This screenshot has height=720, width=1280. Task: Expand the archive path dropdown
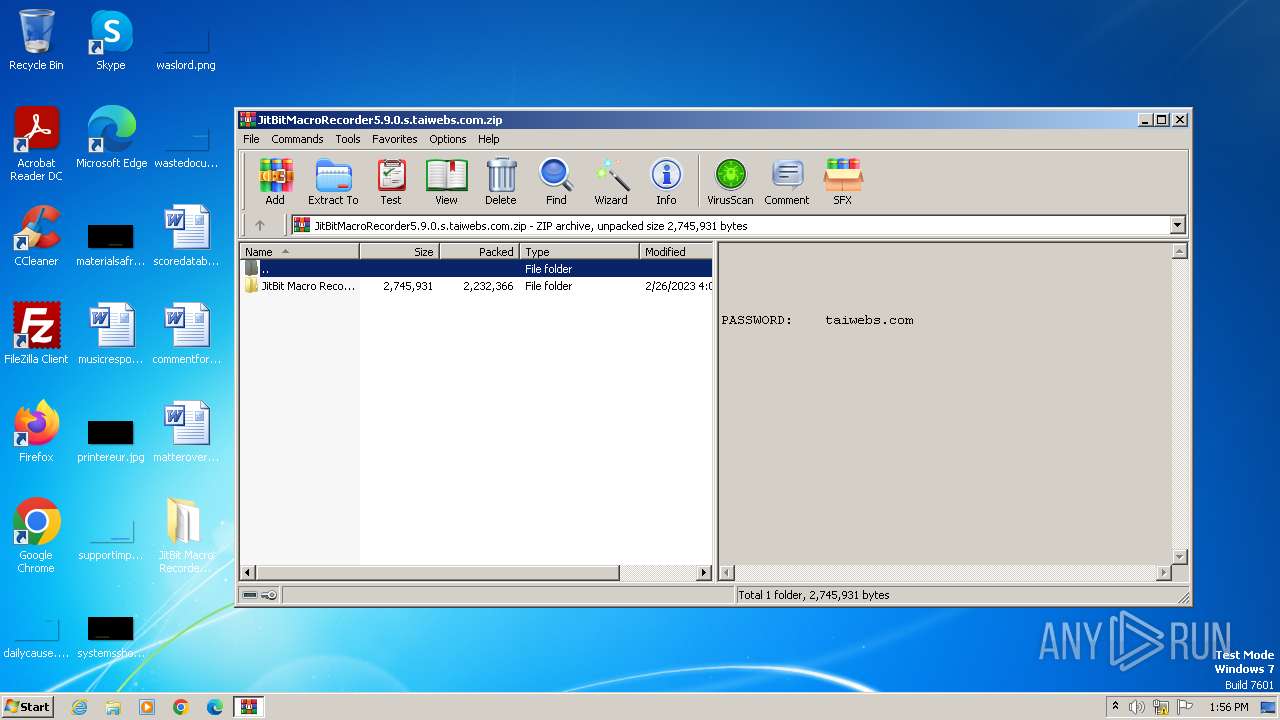tap(1177, 226)
